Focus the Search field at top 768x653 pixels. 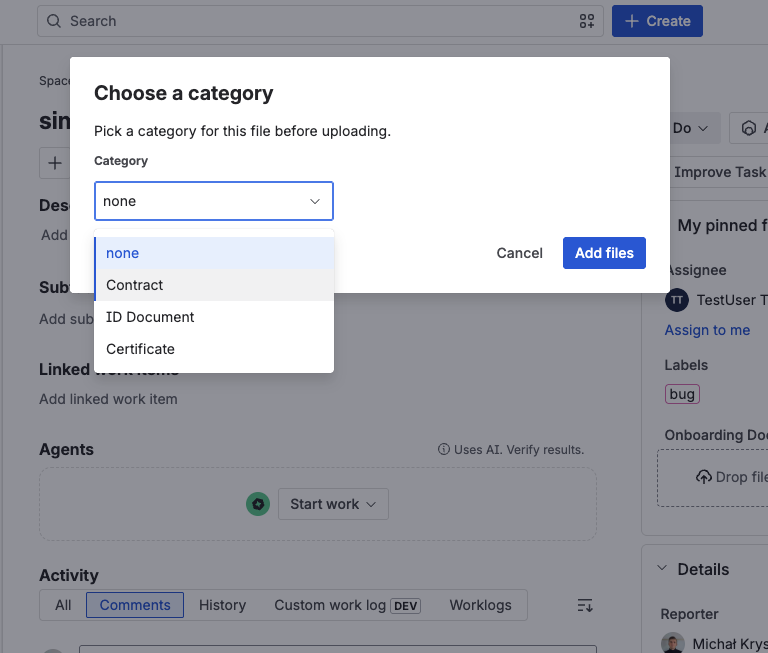tap(320, 21)
